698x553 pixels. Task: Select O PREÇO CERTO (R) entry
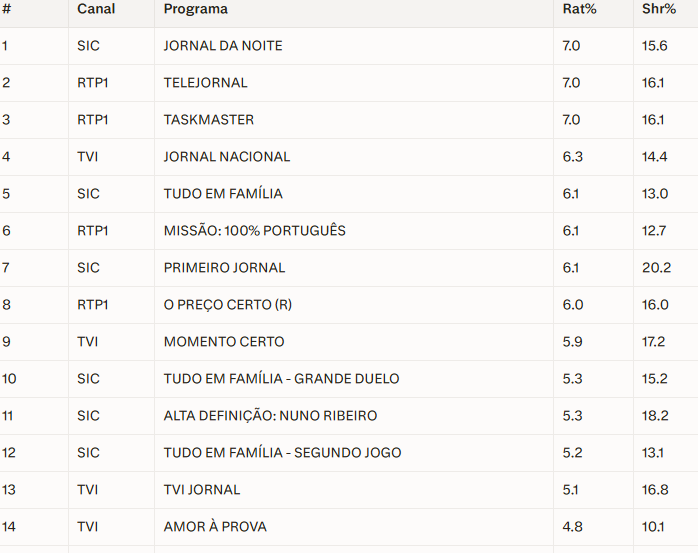pyautogui.click(x=228, y=305)
